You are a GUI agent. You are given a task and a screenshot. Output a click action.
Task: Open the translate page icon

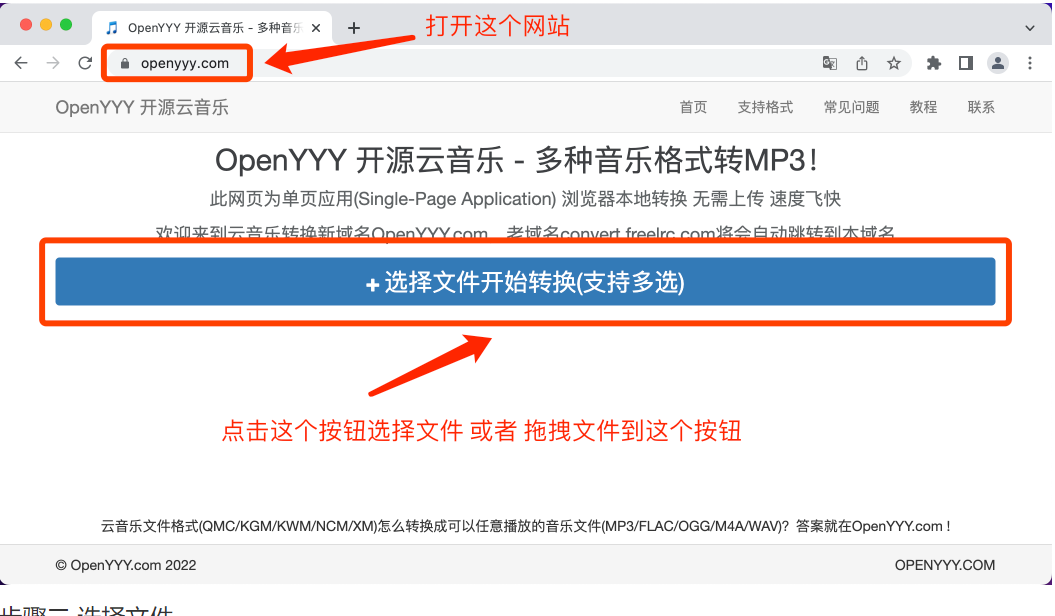click(x=830, y=63)
